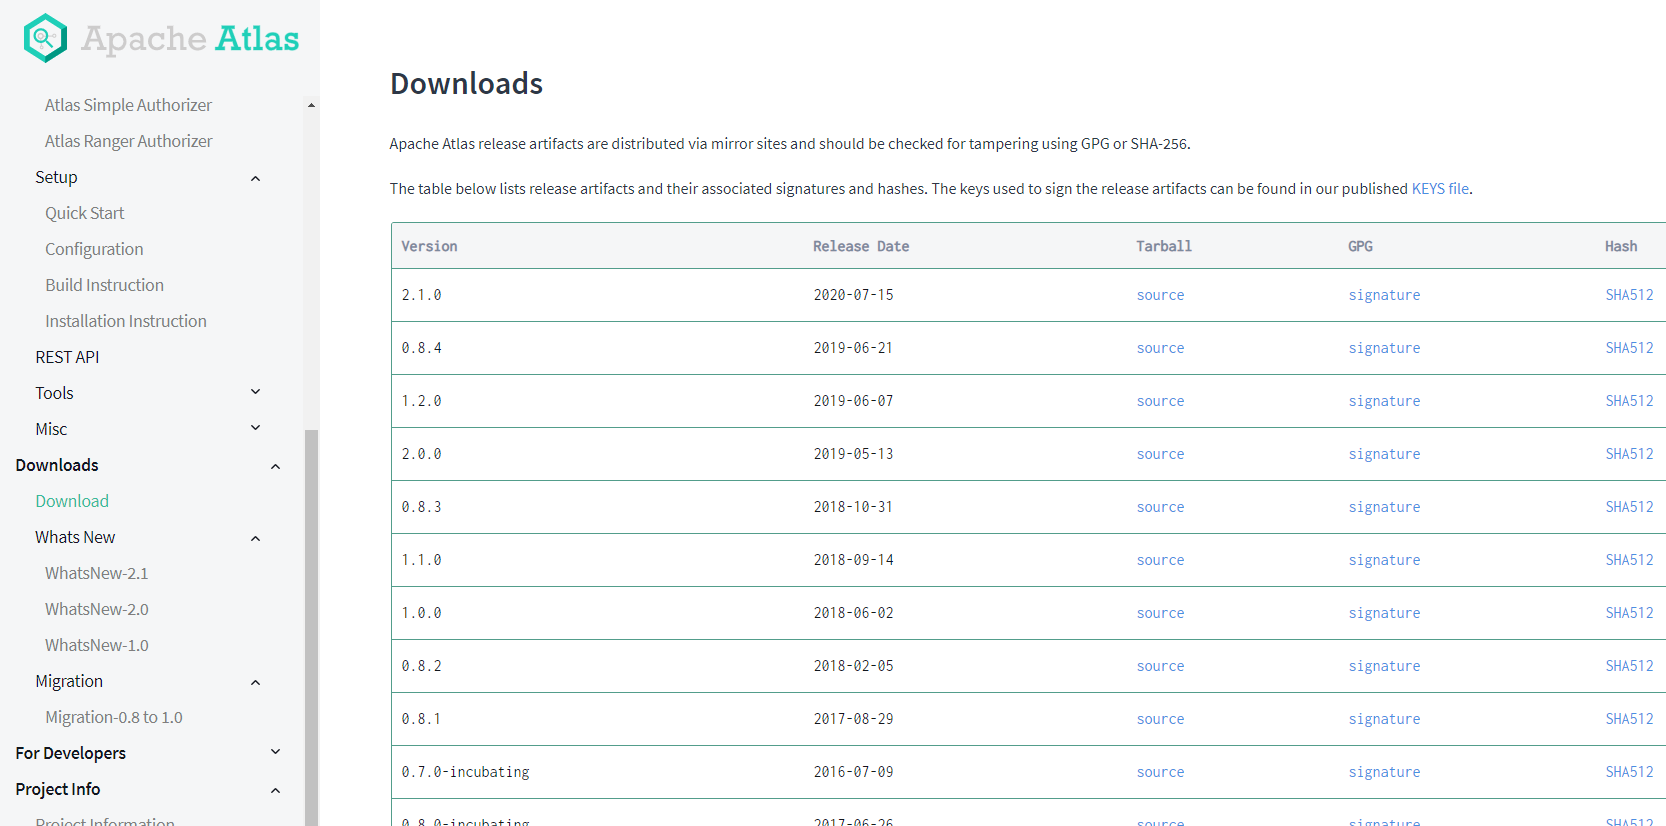Viewport: 1666px width, 826px height.
Task: Expand the Misc section chevron
Action: (x=255, y=428)
